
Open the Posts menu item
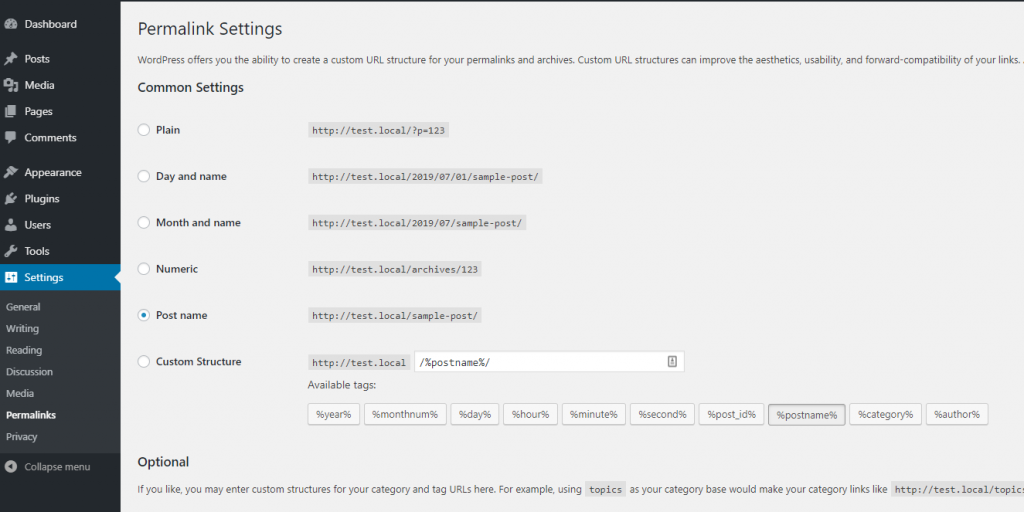pos(60,59)
